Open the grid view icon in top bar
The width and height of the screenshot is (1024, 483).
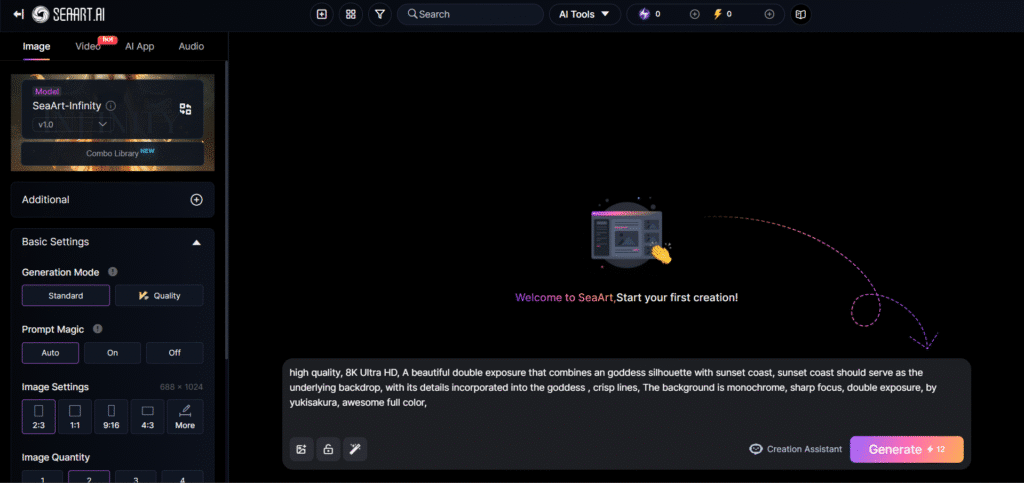click(x=350, y=14)
